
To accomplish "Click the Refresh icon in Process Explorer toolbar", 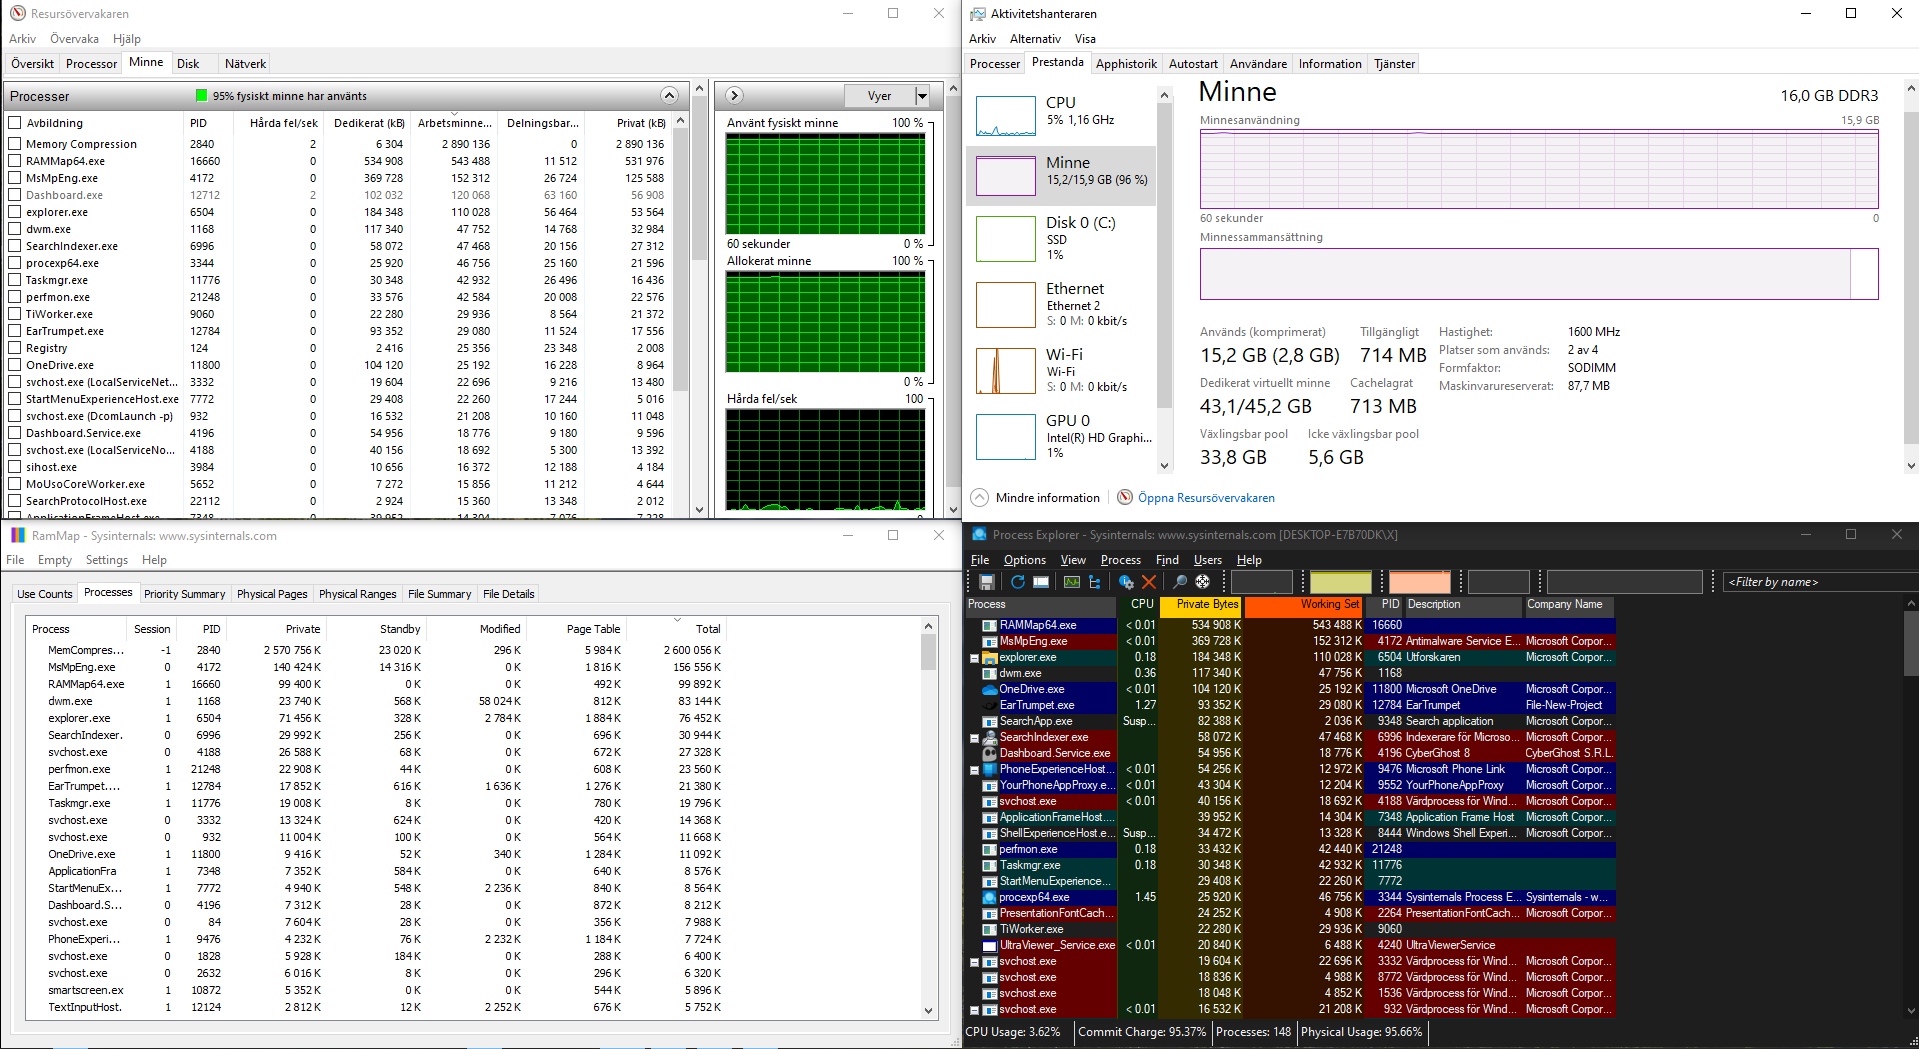I will pos(1018,582).
